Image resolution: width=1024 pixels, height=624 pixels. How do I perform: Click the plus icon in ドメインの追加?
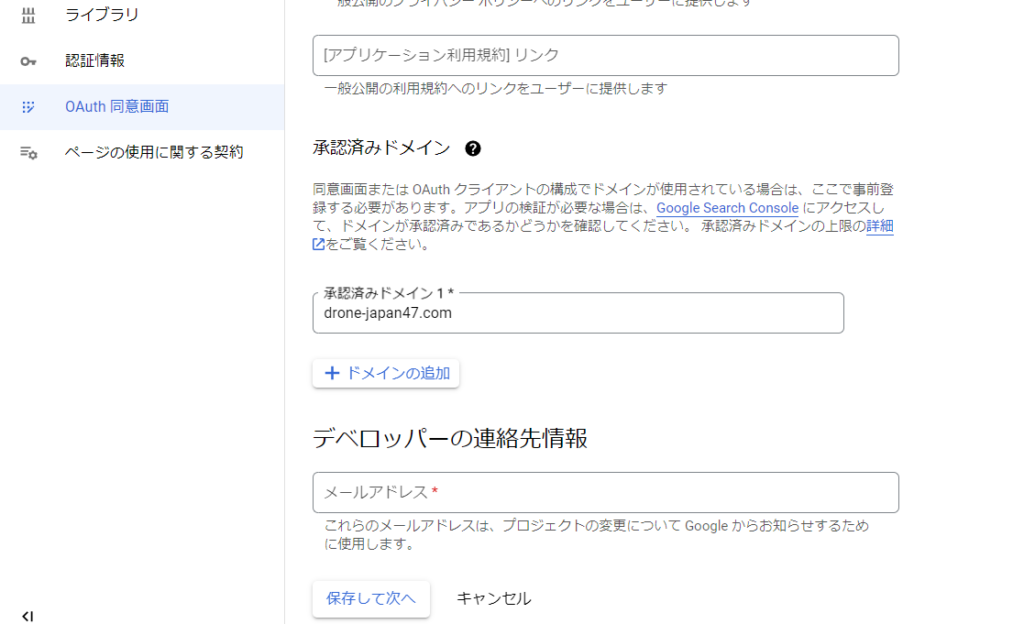click(333, 373)
